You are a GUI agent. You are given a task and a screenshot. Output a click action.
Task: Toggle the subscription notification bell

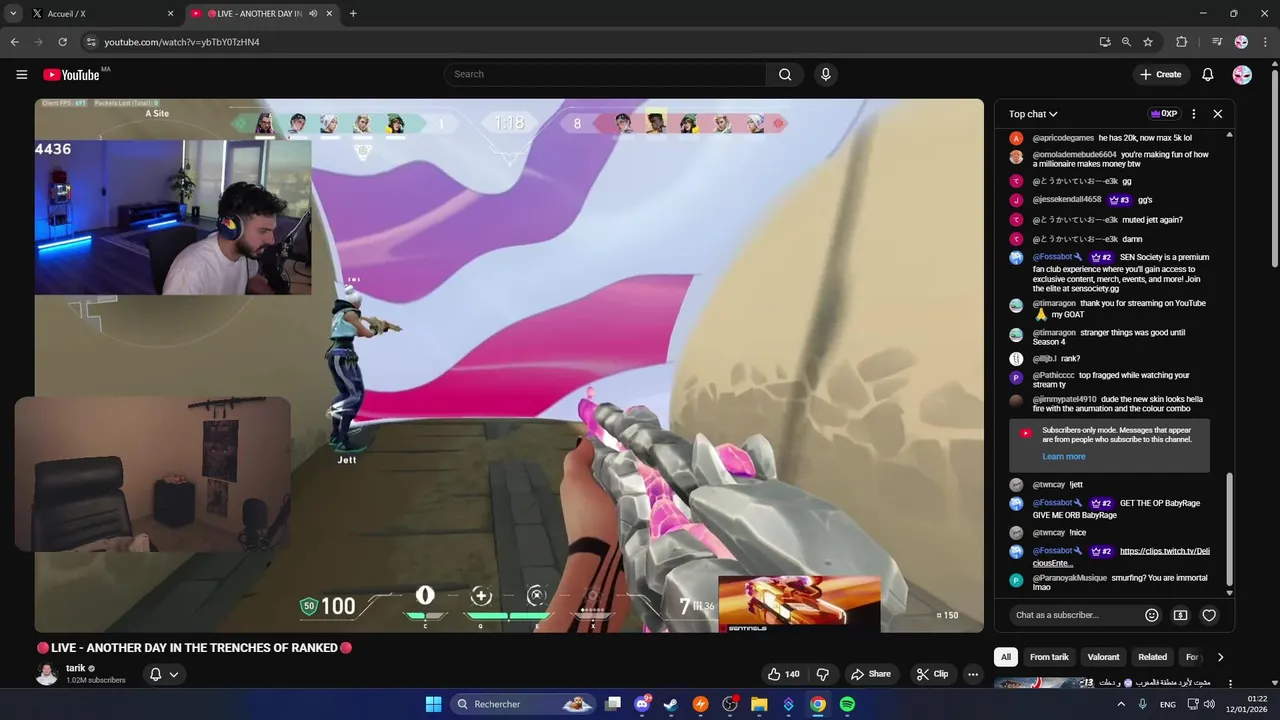pos(156,674)
